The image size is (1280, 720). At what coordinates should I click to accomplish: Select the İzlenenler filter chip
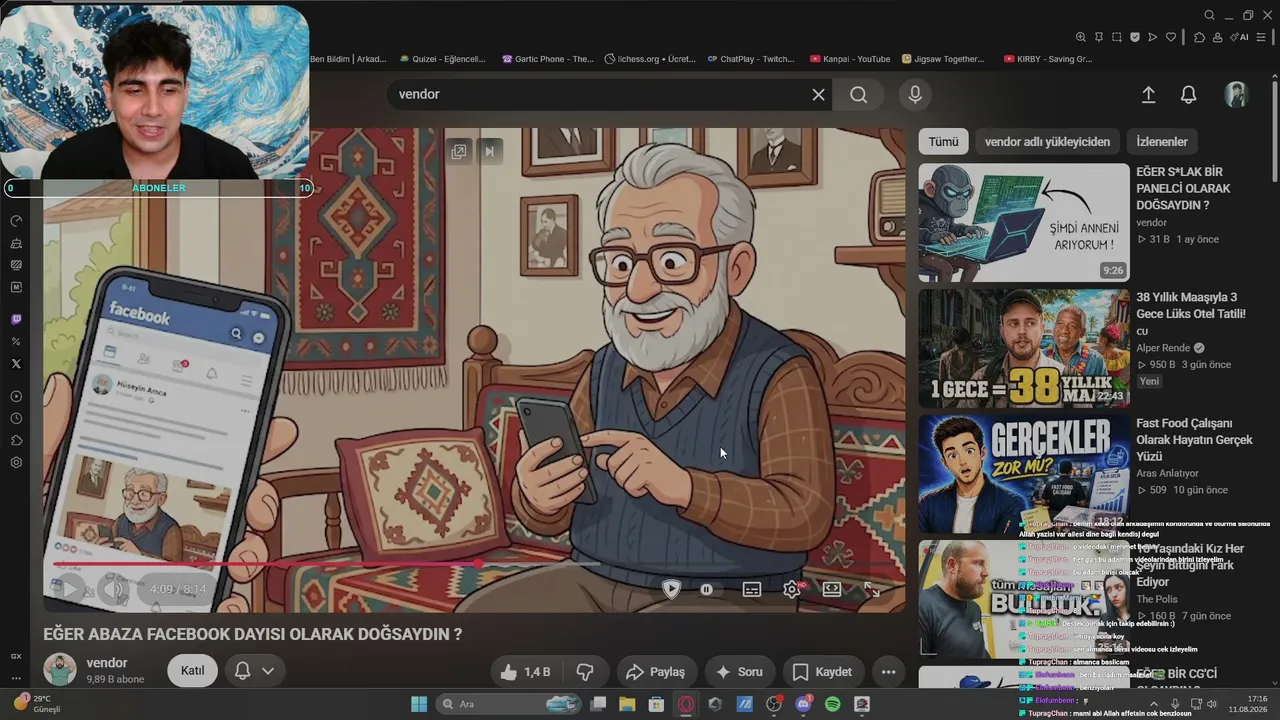click(x=1162, y=142)
